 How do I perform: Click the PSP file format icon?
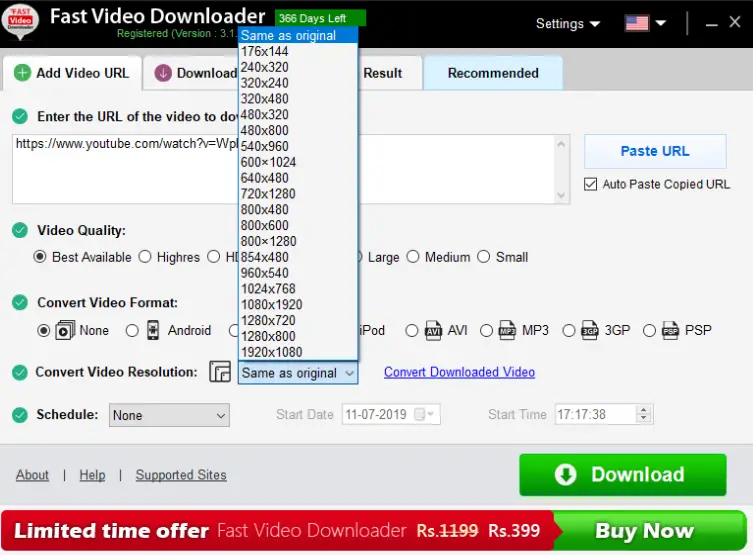[x=670, y=330]
